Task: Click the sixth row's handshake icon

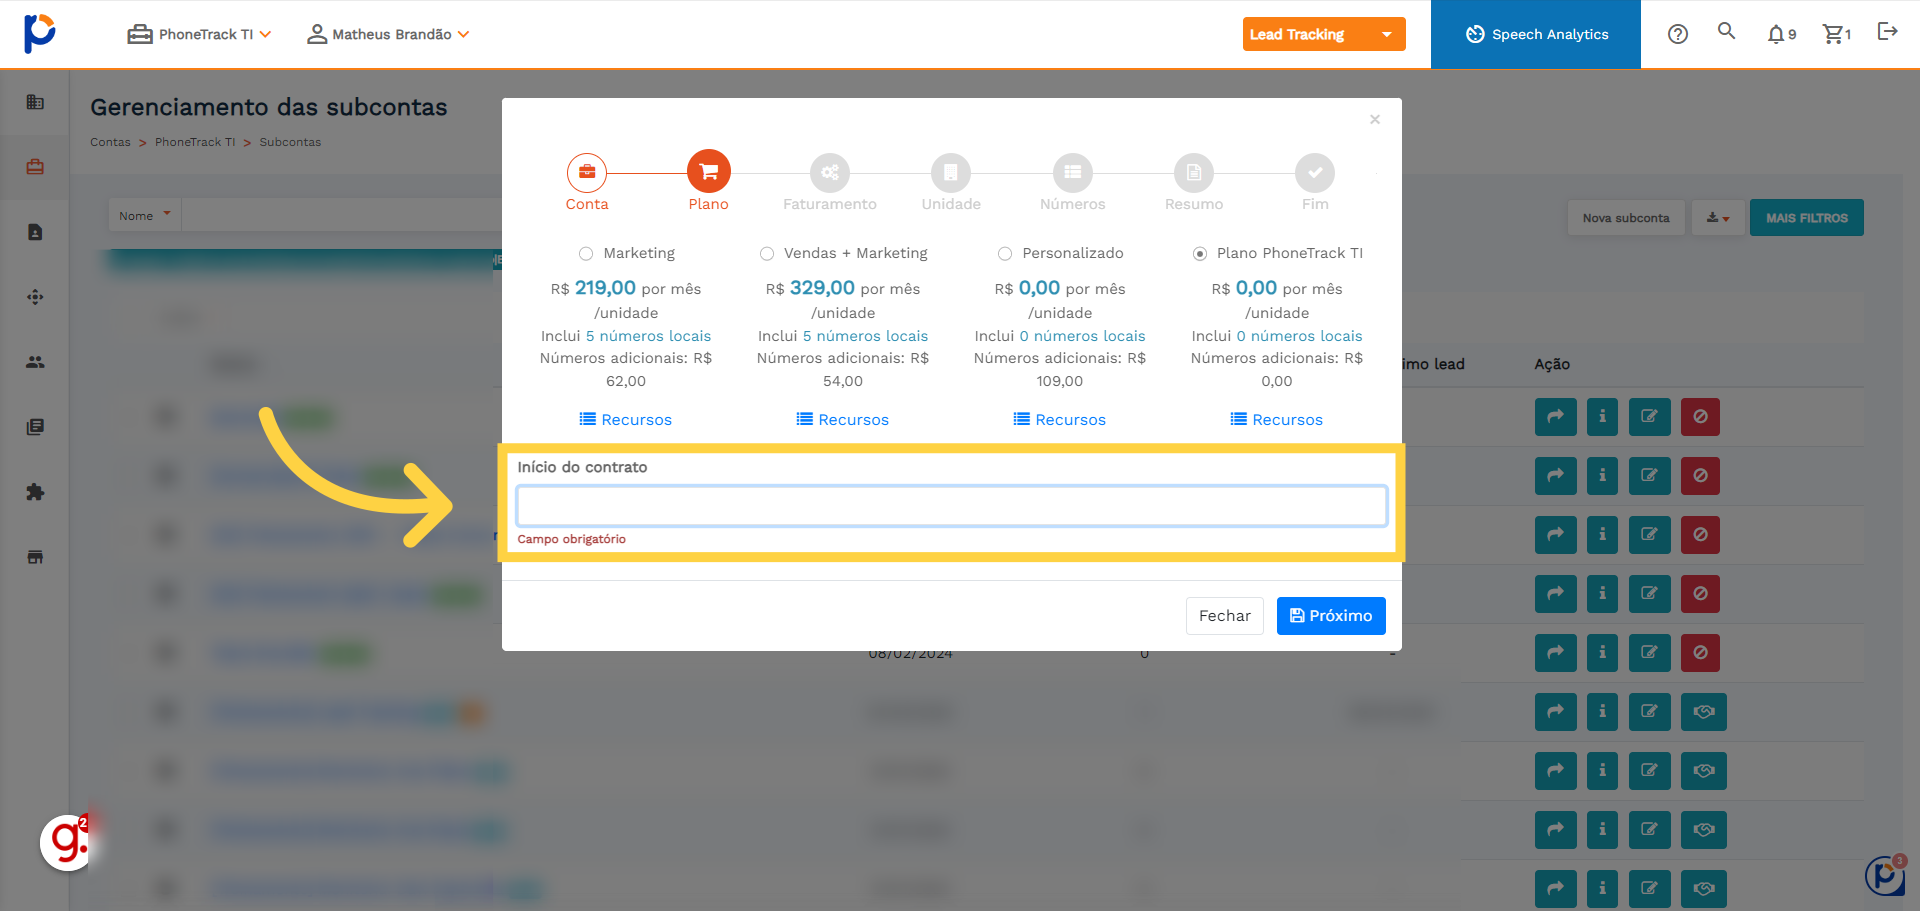Action: point(1704,712)
